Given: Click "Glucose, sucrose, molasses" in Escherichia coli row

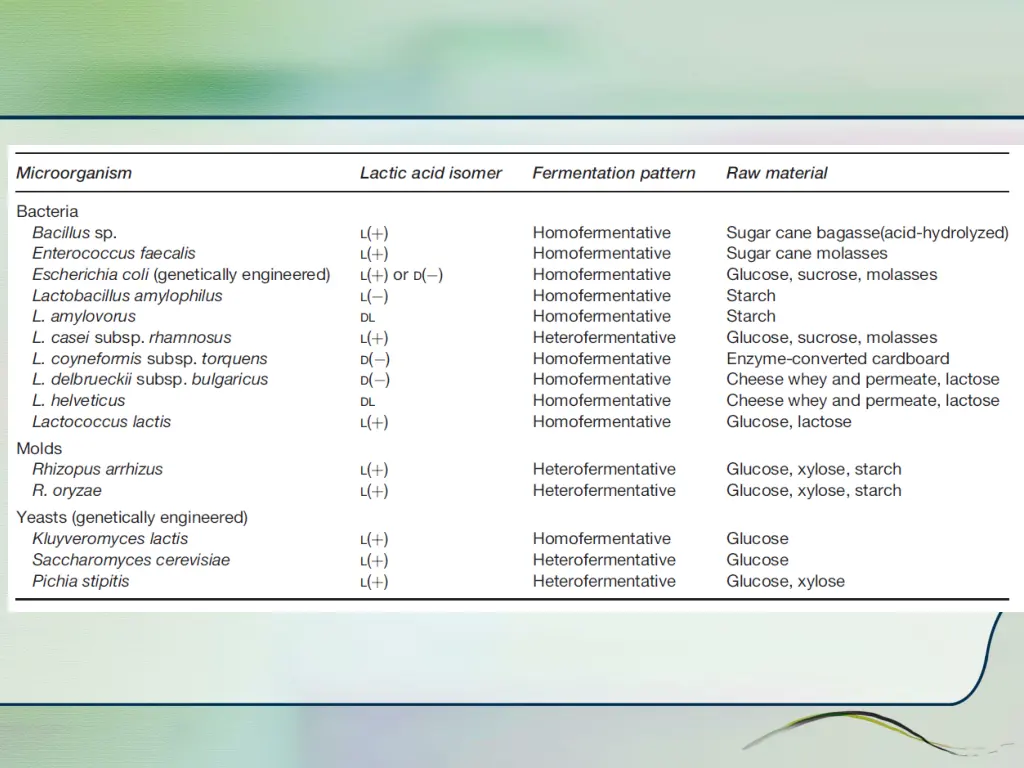Looking at the screenshot, I should tap(831, 275).
